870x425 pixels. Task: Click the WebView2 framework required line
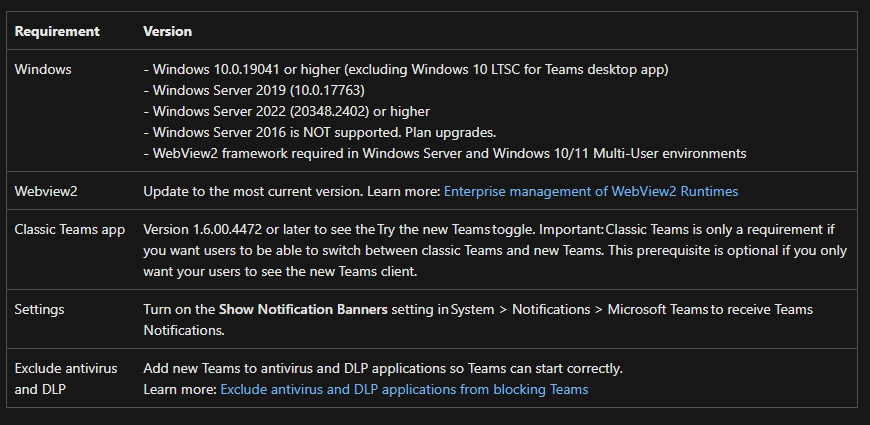tap(445, 153)
